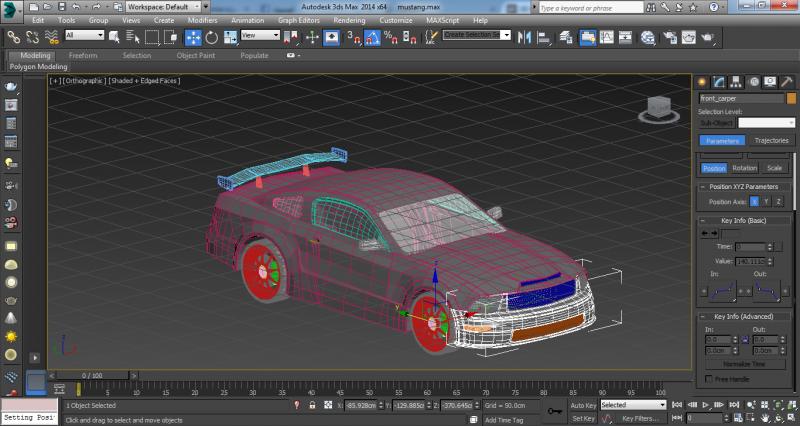Activate the Select and Rotate tool
Screen dimensions: 800x426
coord(212,37)
